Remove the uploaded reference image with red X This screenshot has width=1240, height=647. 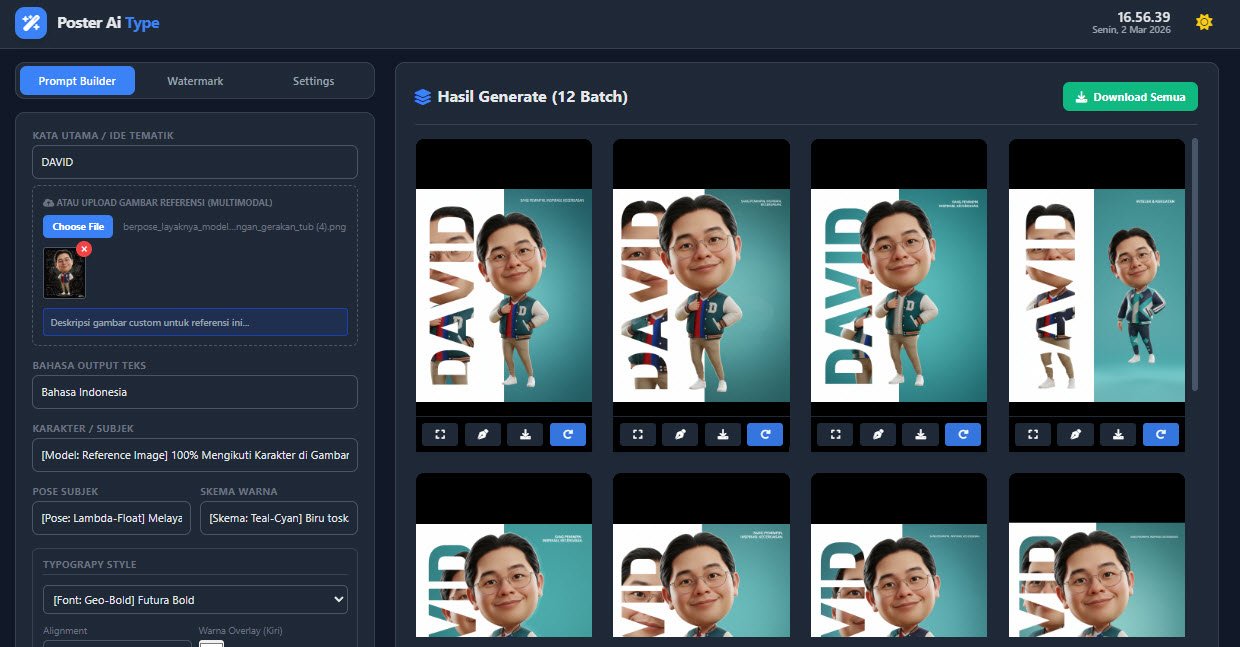[84, 248]
